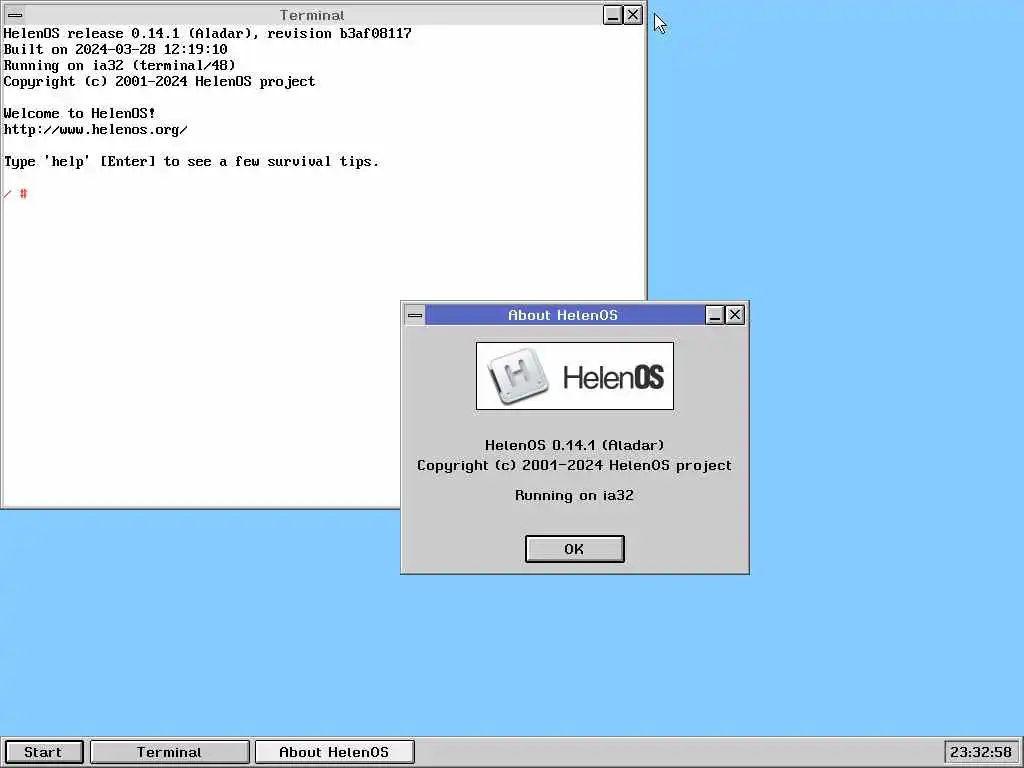Click the terminal prompt line '/ #'
Viewport: 1024px width, 768px height.
[x=16, y=194]
